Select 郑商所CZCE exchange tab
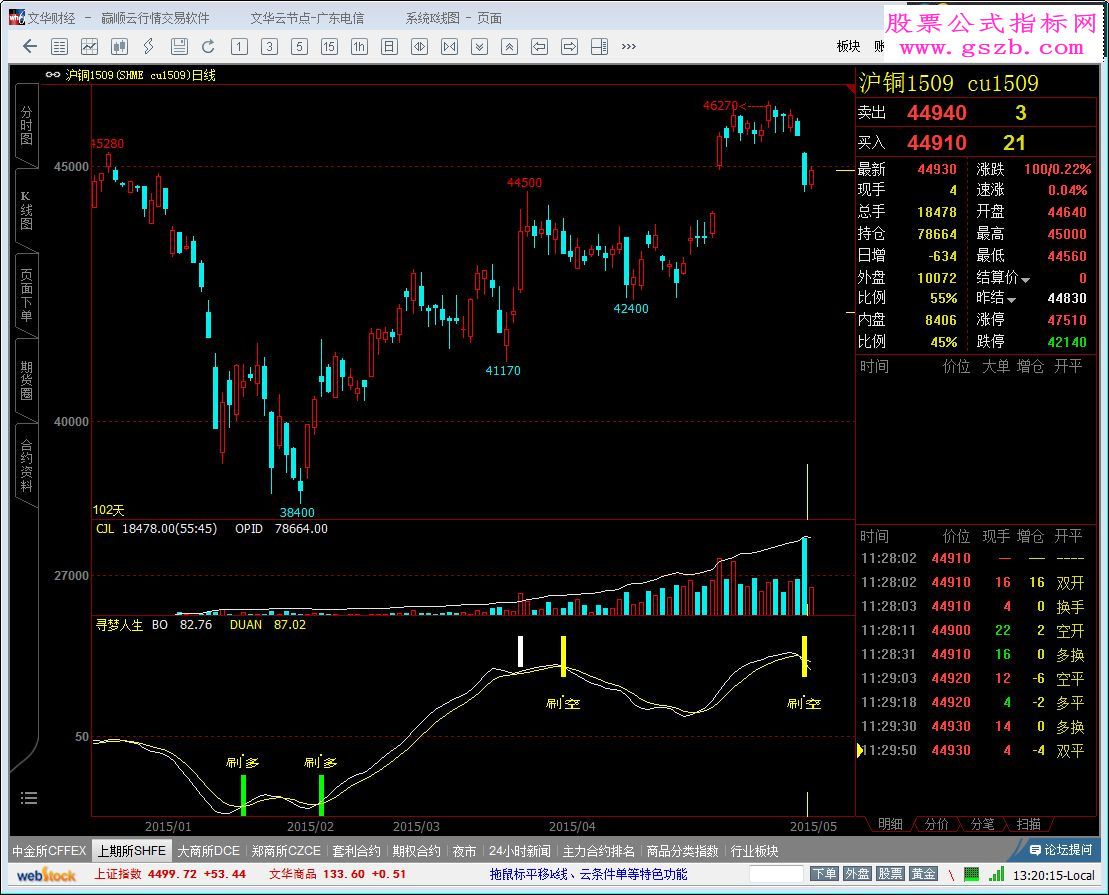 [286, 850]
